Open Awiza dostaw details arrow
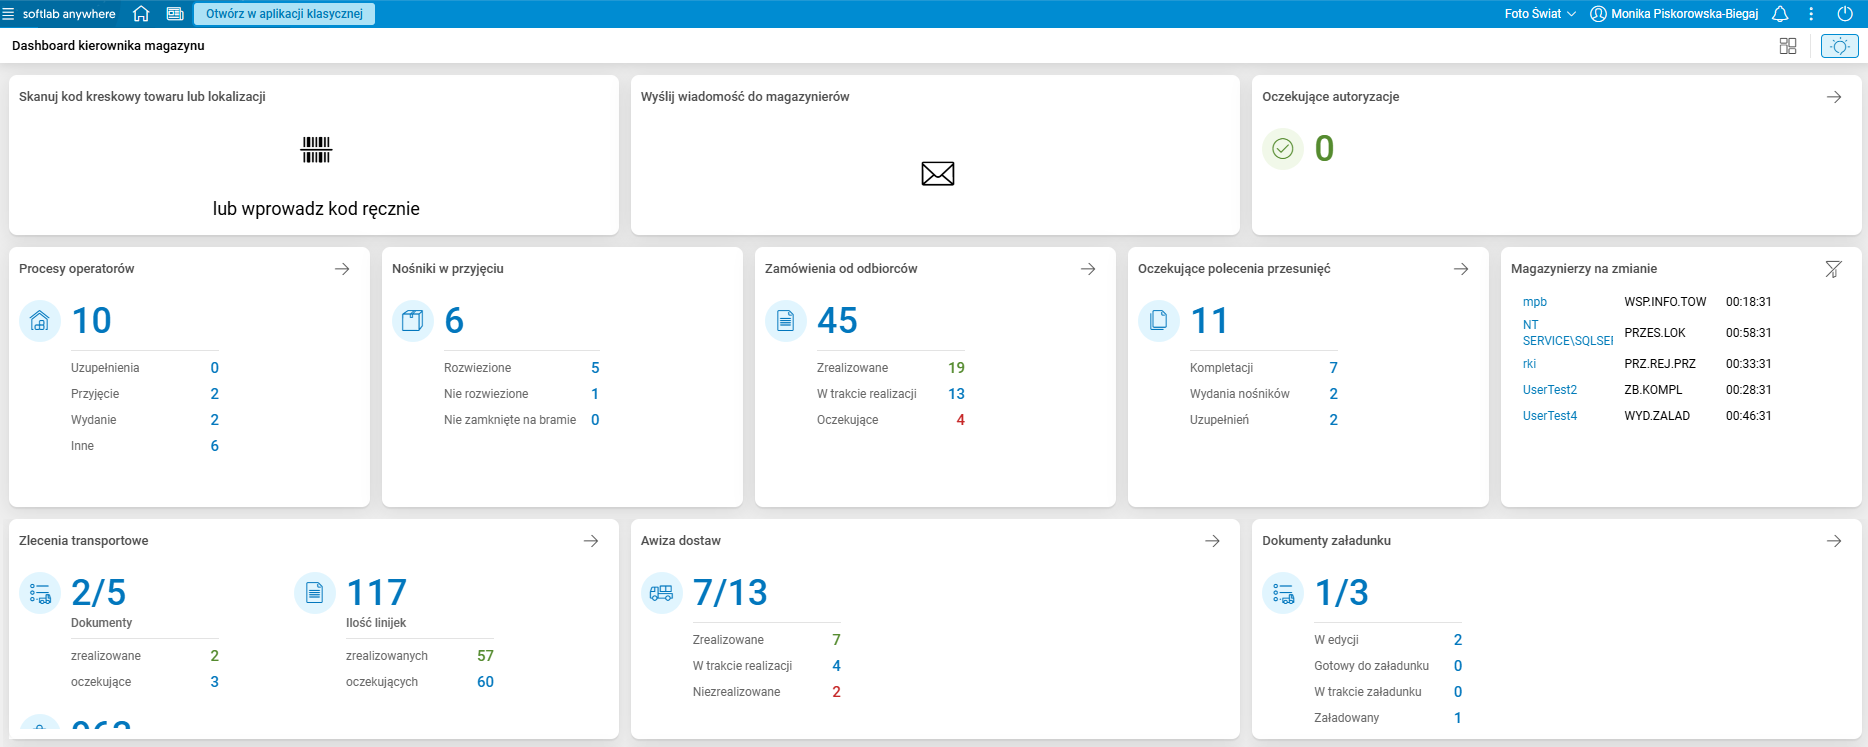The width and height of the screenshot is (1868, 747). tap(1212, 541)
